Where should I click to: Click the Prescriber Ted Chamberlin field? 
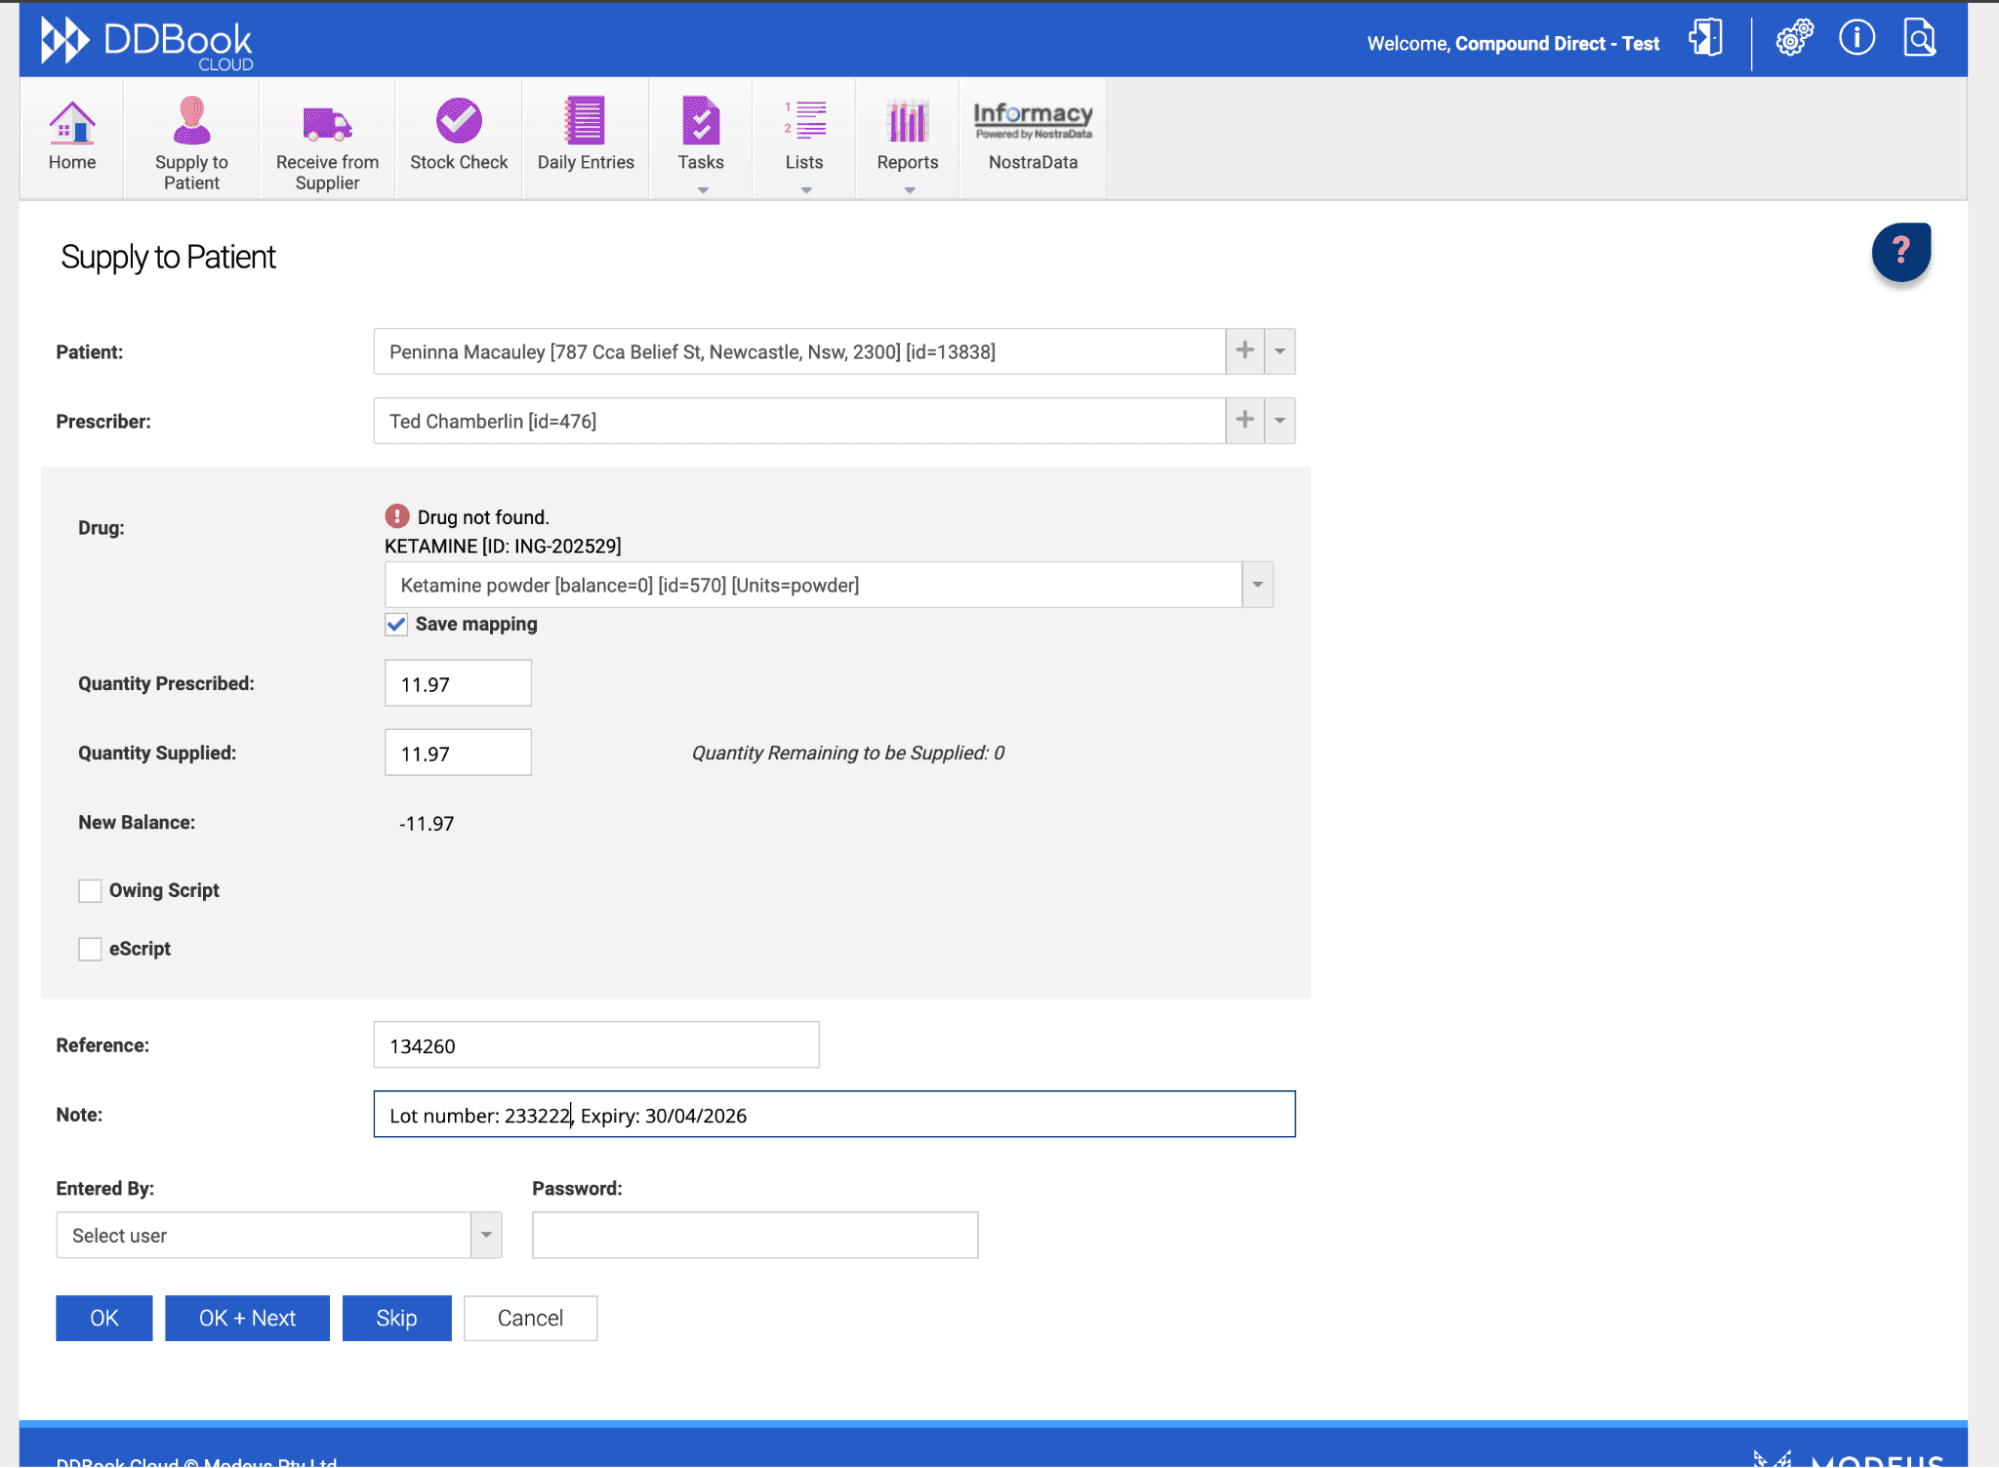(799, 421)
